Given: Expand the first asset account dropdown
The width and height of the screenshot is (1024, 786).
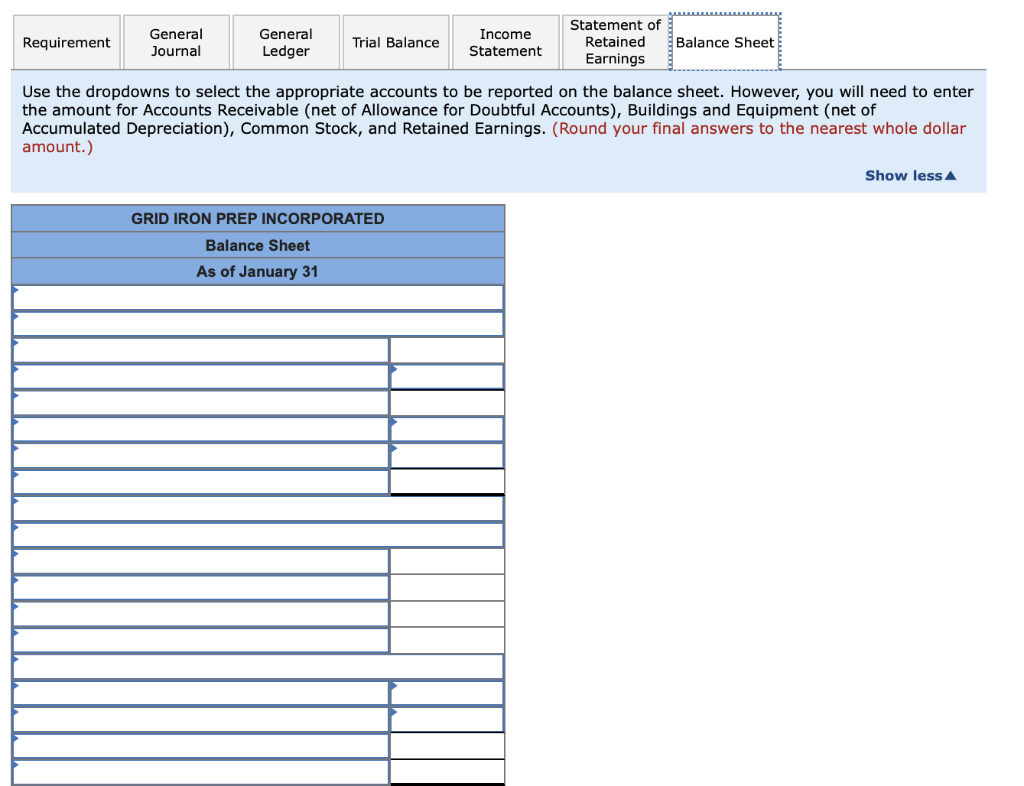Looking at the screenshot, I should click(200, 350).
